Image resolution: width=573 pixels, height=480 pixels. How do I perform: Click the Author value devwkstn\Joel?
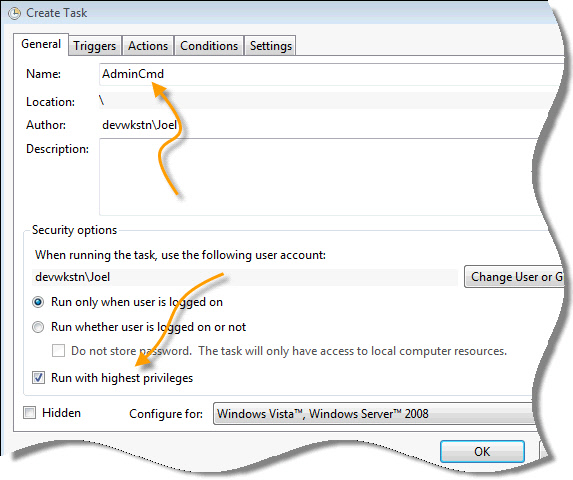point(140,125)
